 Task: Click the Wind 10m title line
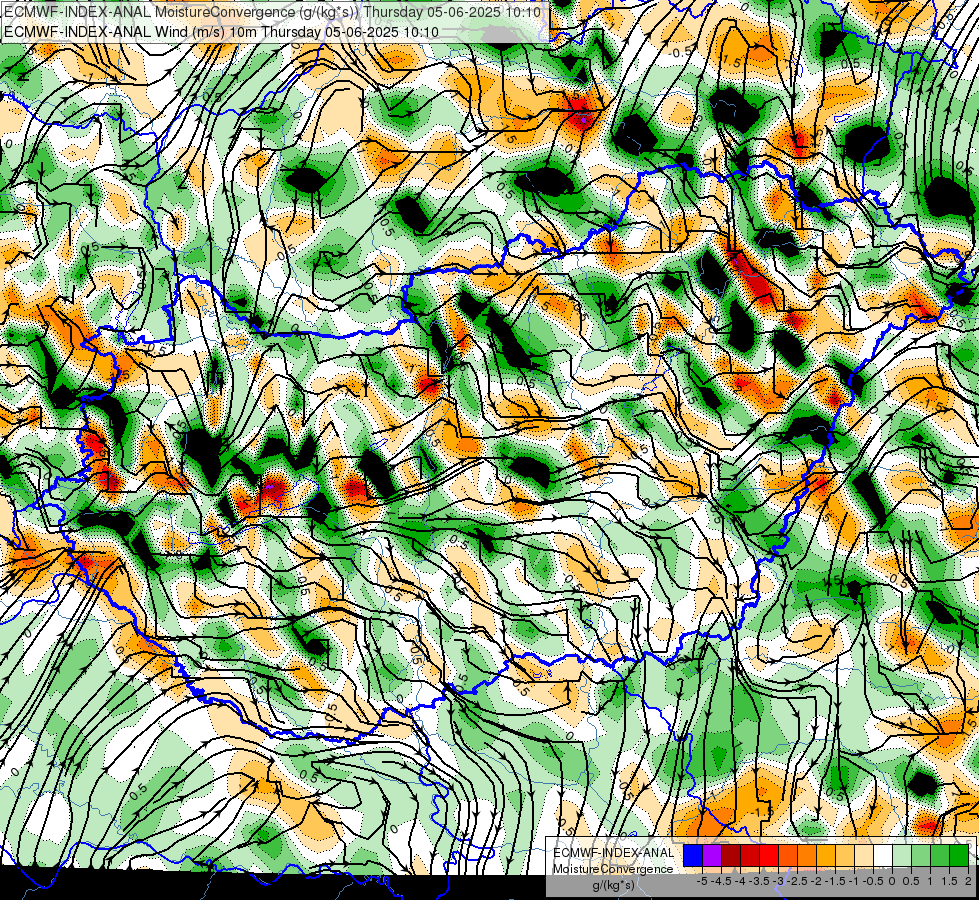click(x=221, y=31)
